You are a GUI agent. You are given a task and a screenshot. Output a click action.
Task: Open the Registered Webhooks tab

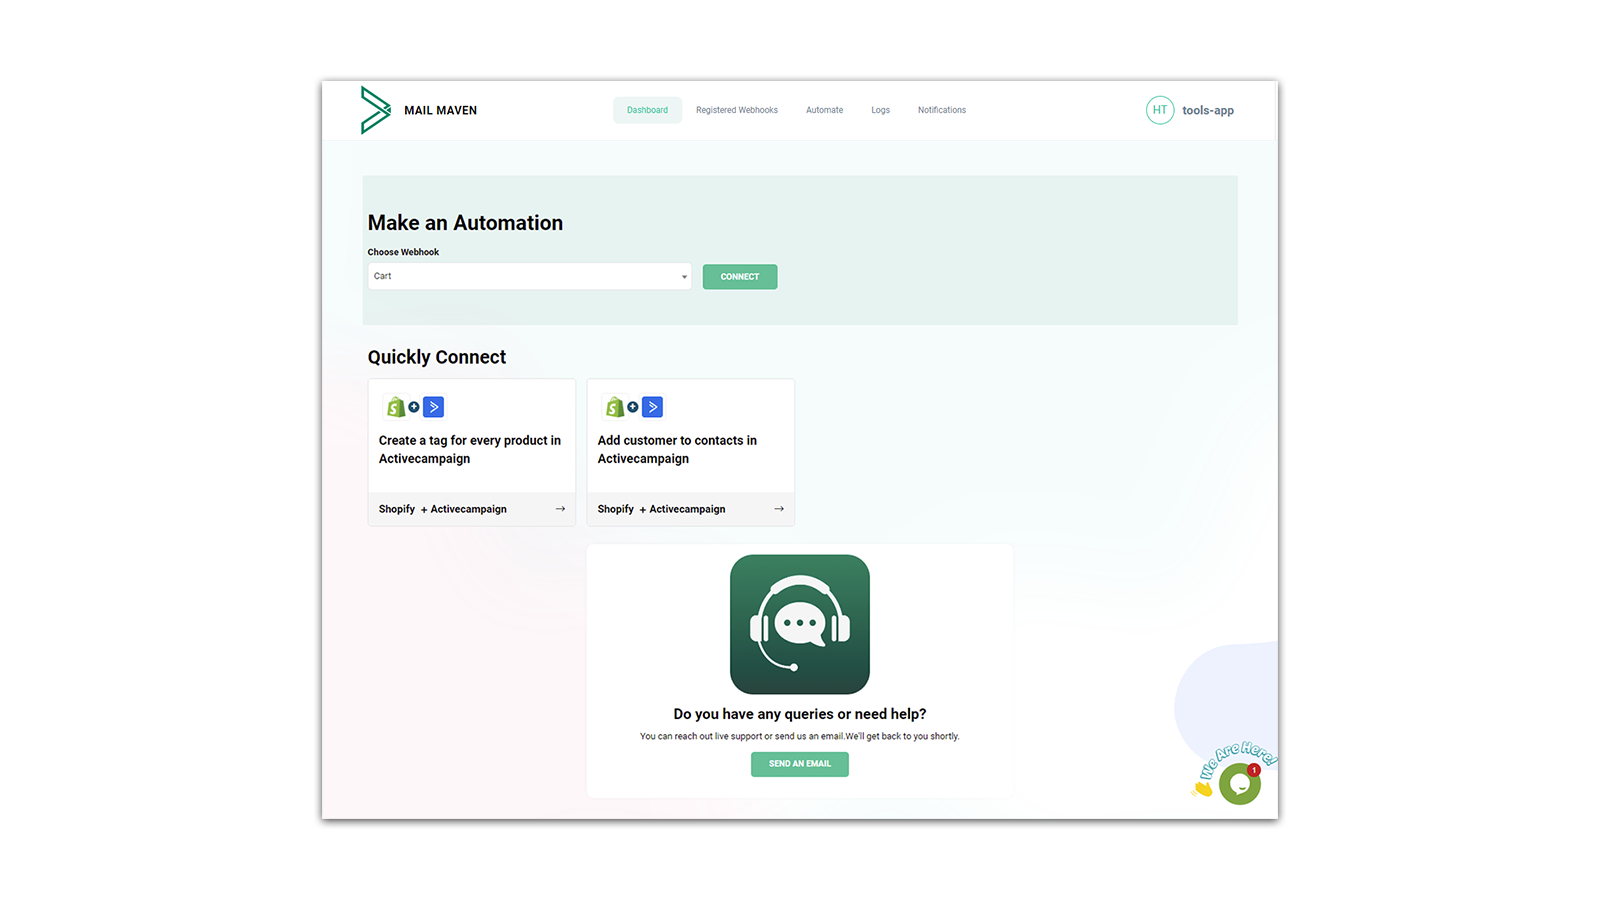pyautogui.click(x=737, y=110)
